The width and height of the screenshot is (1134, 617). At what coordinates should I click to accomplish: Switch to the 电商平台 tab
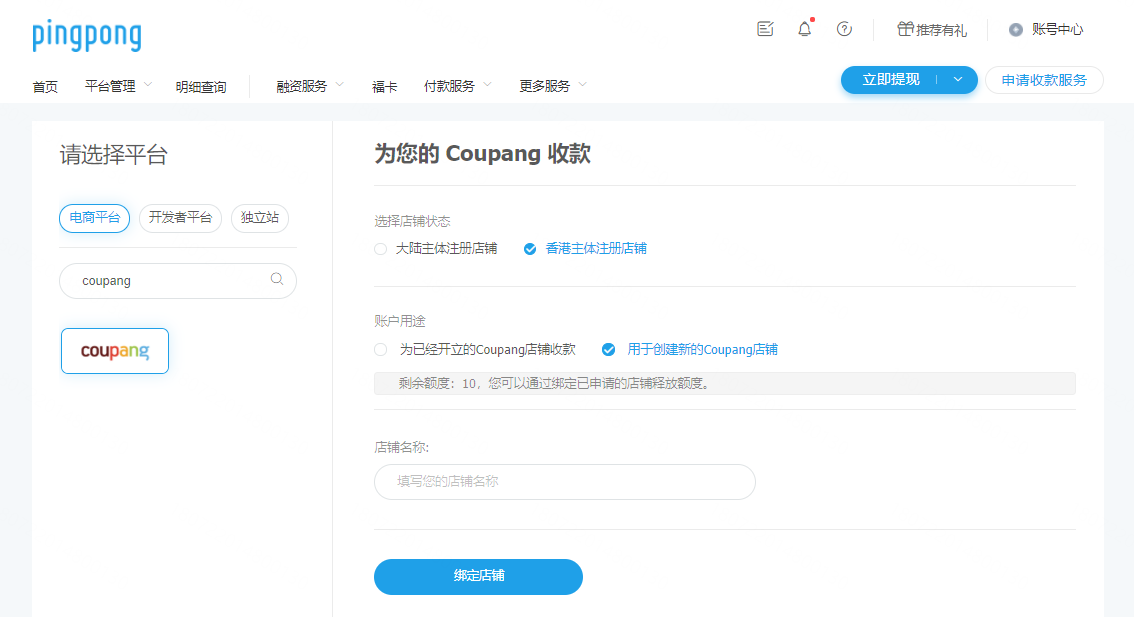tap(95, 218)
